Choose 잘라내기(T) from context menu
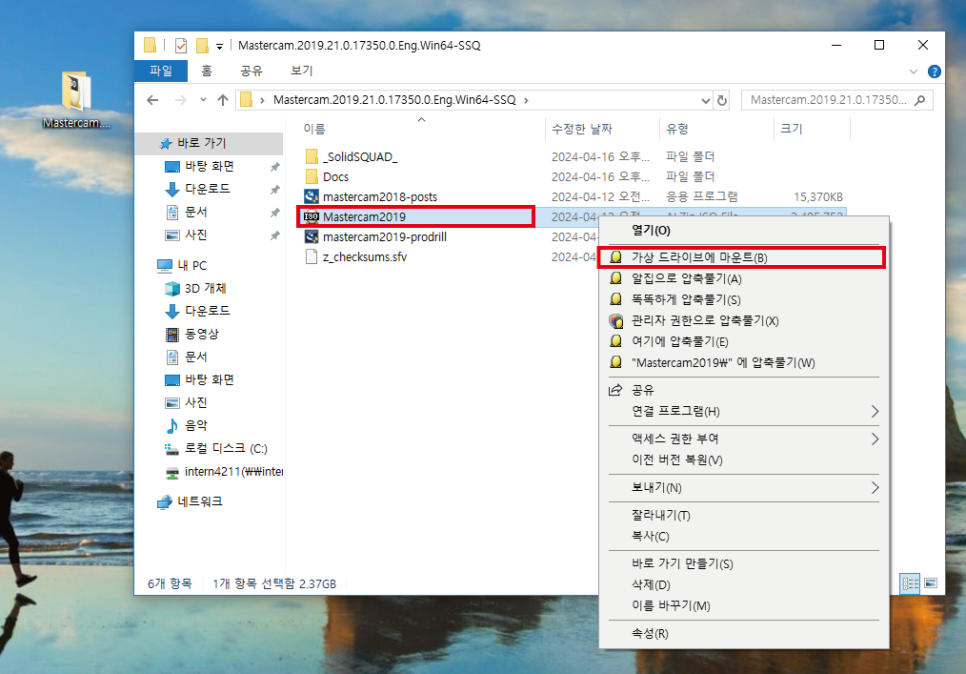 click(744, 515)
